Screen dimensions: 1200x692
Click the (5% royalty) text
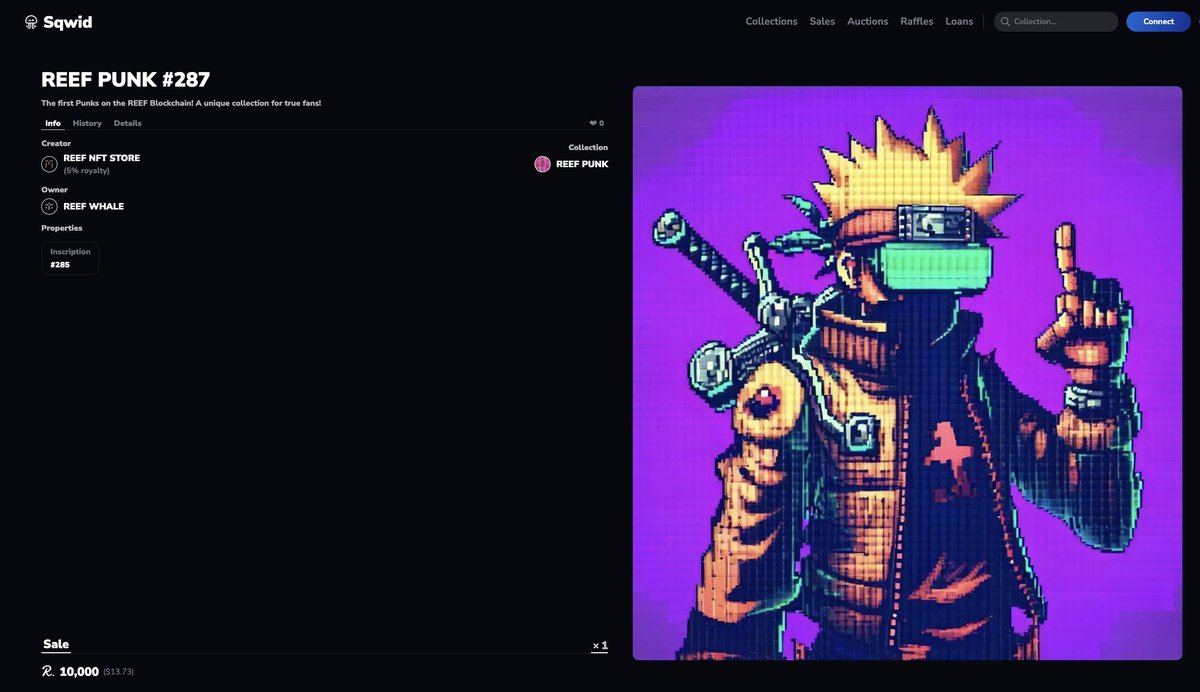(86, 171)
